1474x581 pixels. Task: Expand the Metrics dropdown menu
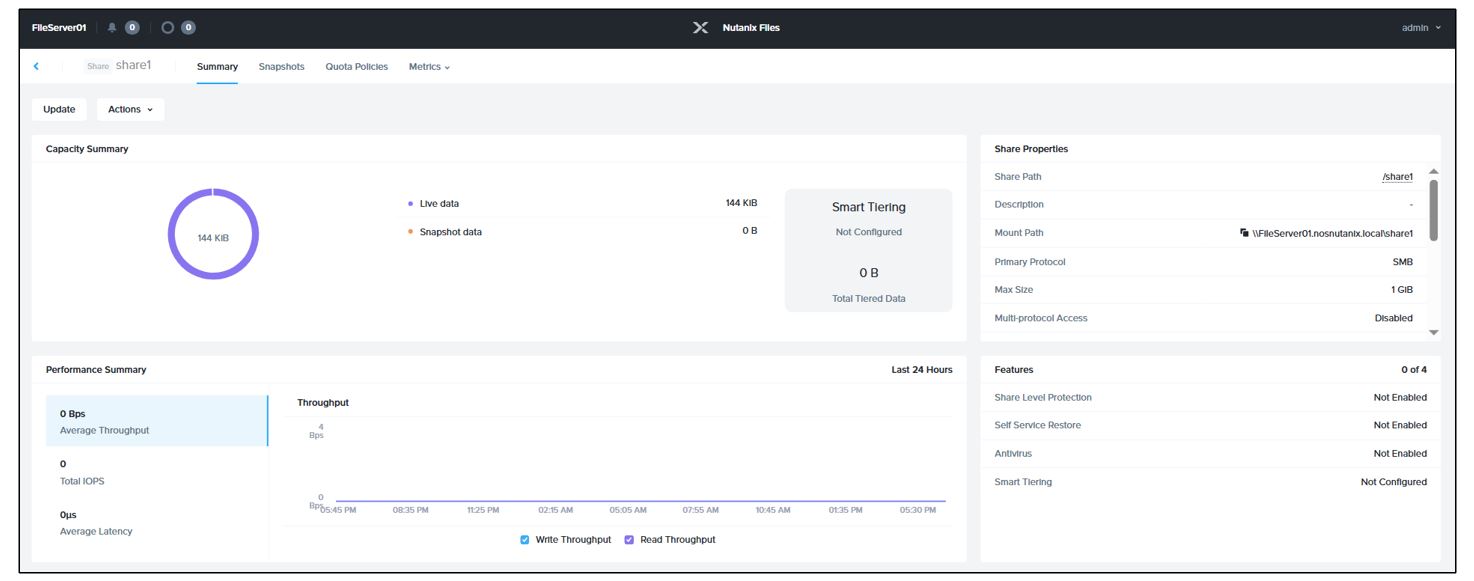click(429, 67)
